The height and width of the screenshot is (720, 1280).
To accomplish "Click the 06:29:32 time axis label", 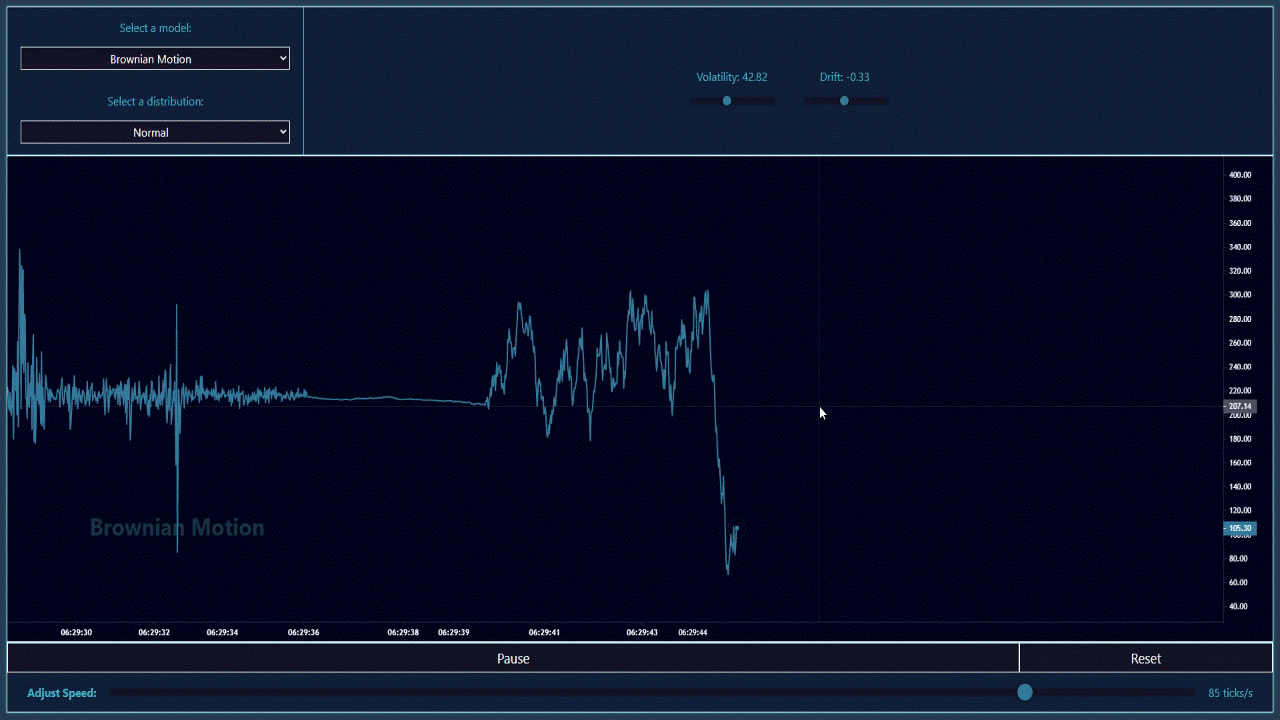I will coord(154,632).
